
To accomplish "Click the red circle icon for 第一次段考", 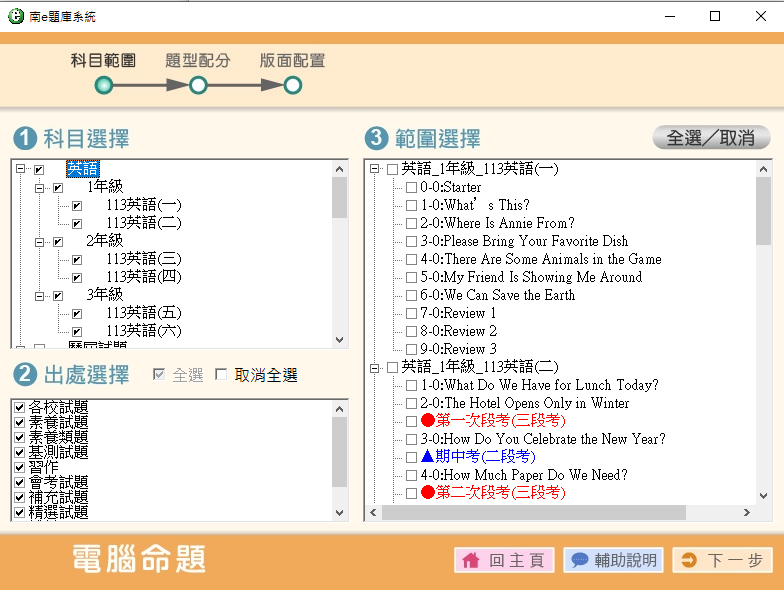I will point(428,421).
